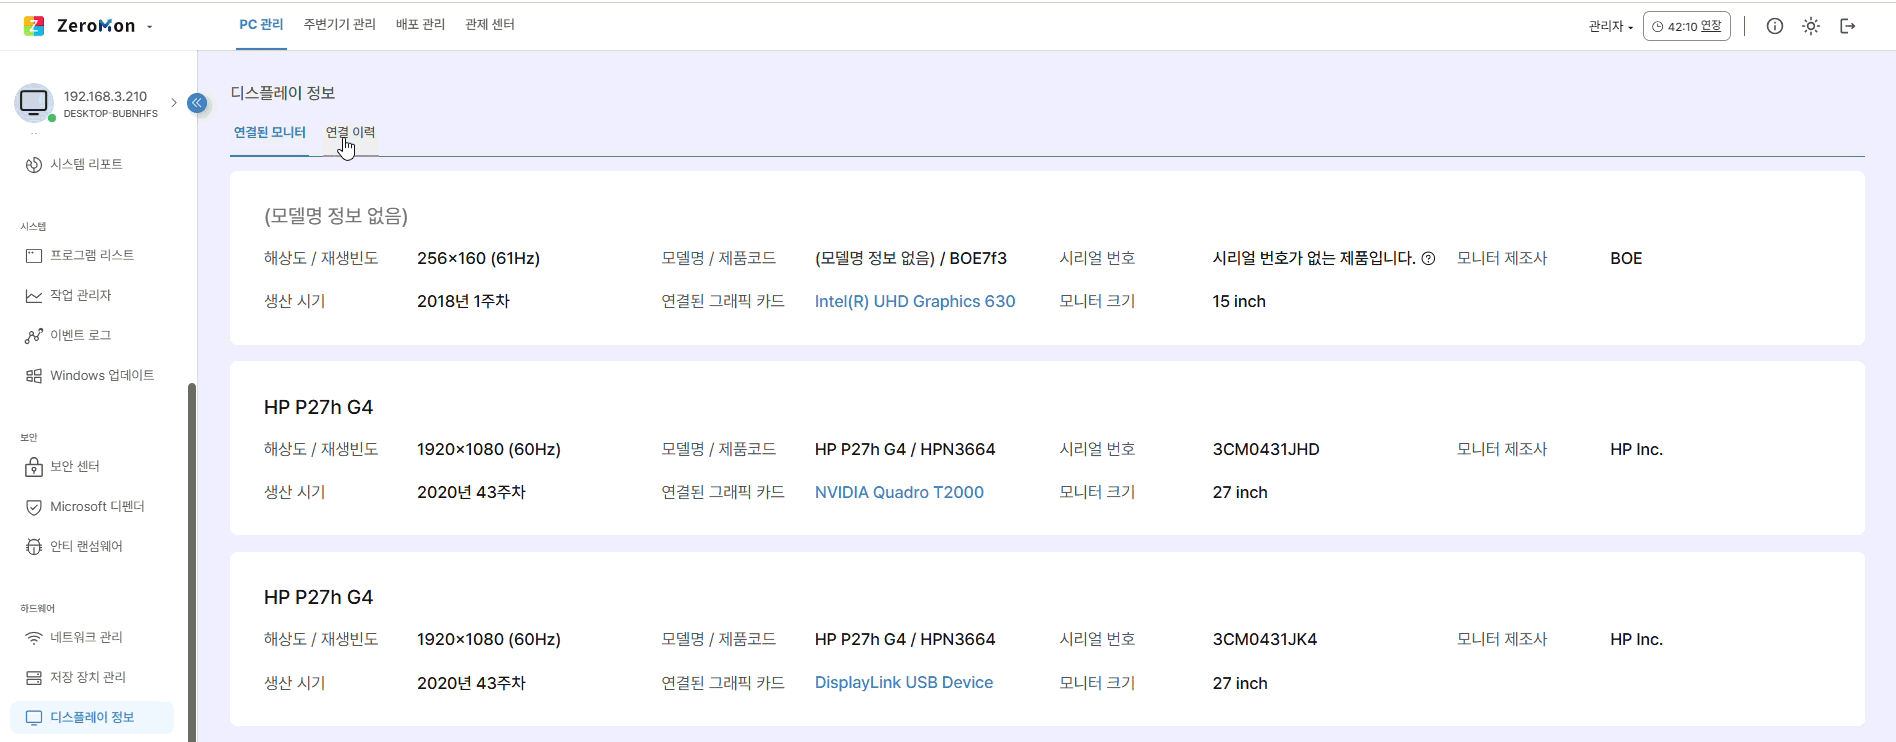Viewport: 1896px width, 742px height.
Task: Click the ZeroMon logo icon
Action: tap(34, 26)
